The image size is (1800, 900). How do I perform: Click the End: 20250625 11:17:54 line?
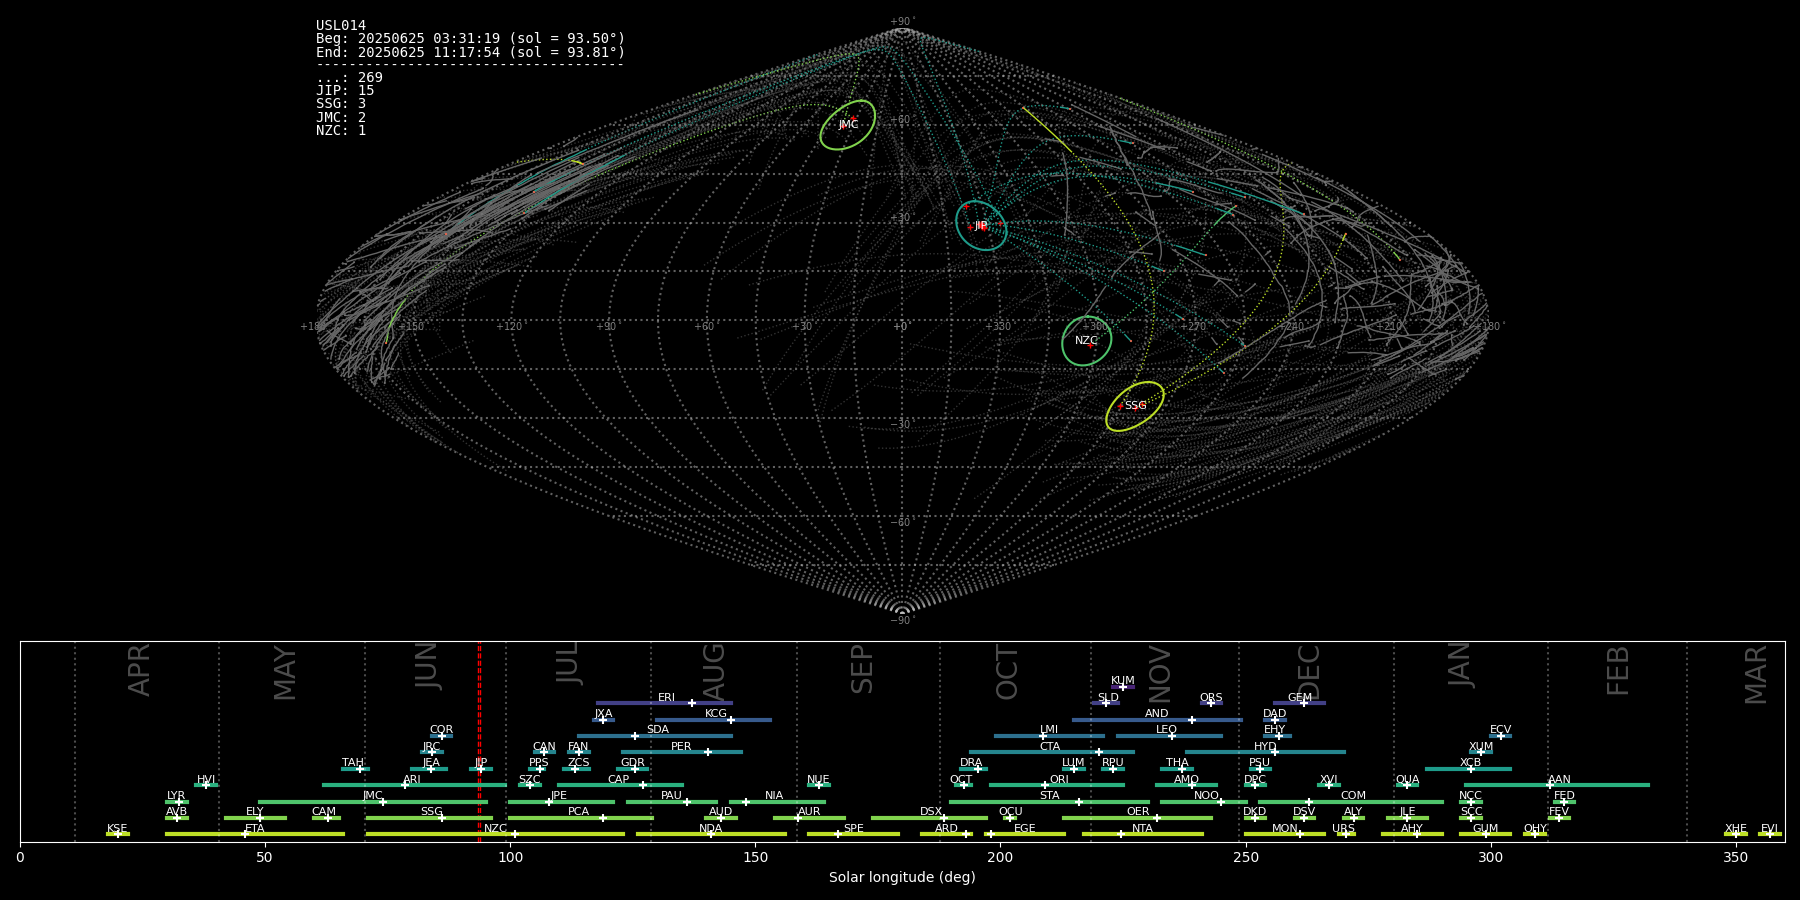pos(471,52)
